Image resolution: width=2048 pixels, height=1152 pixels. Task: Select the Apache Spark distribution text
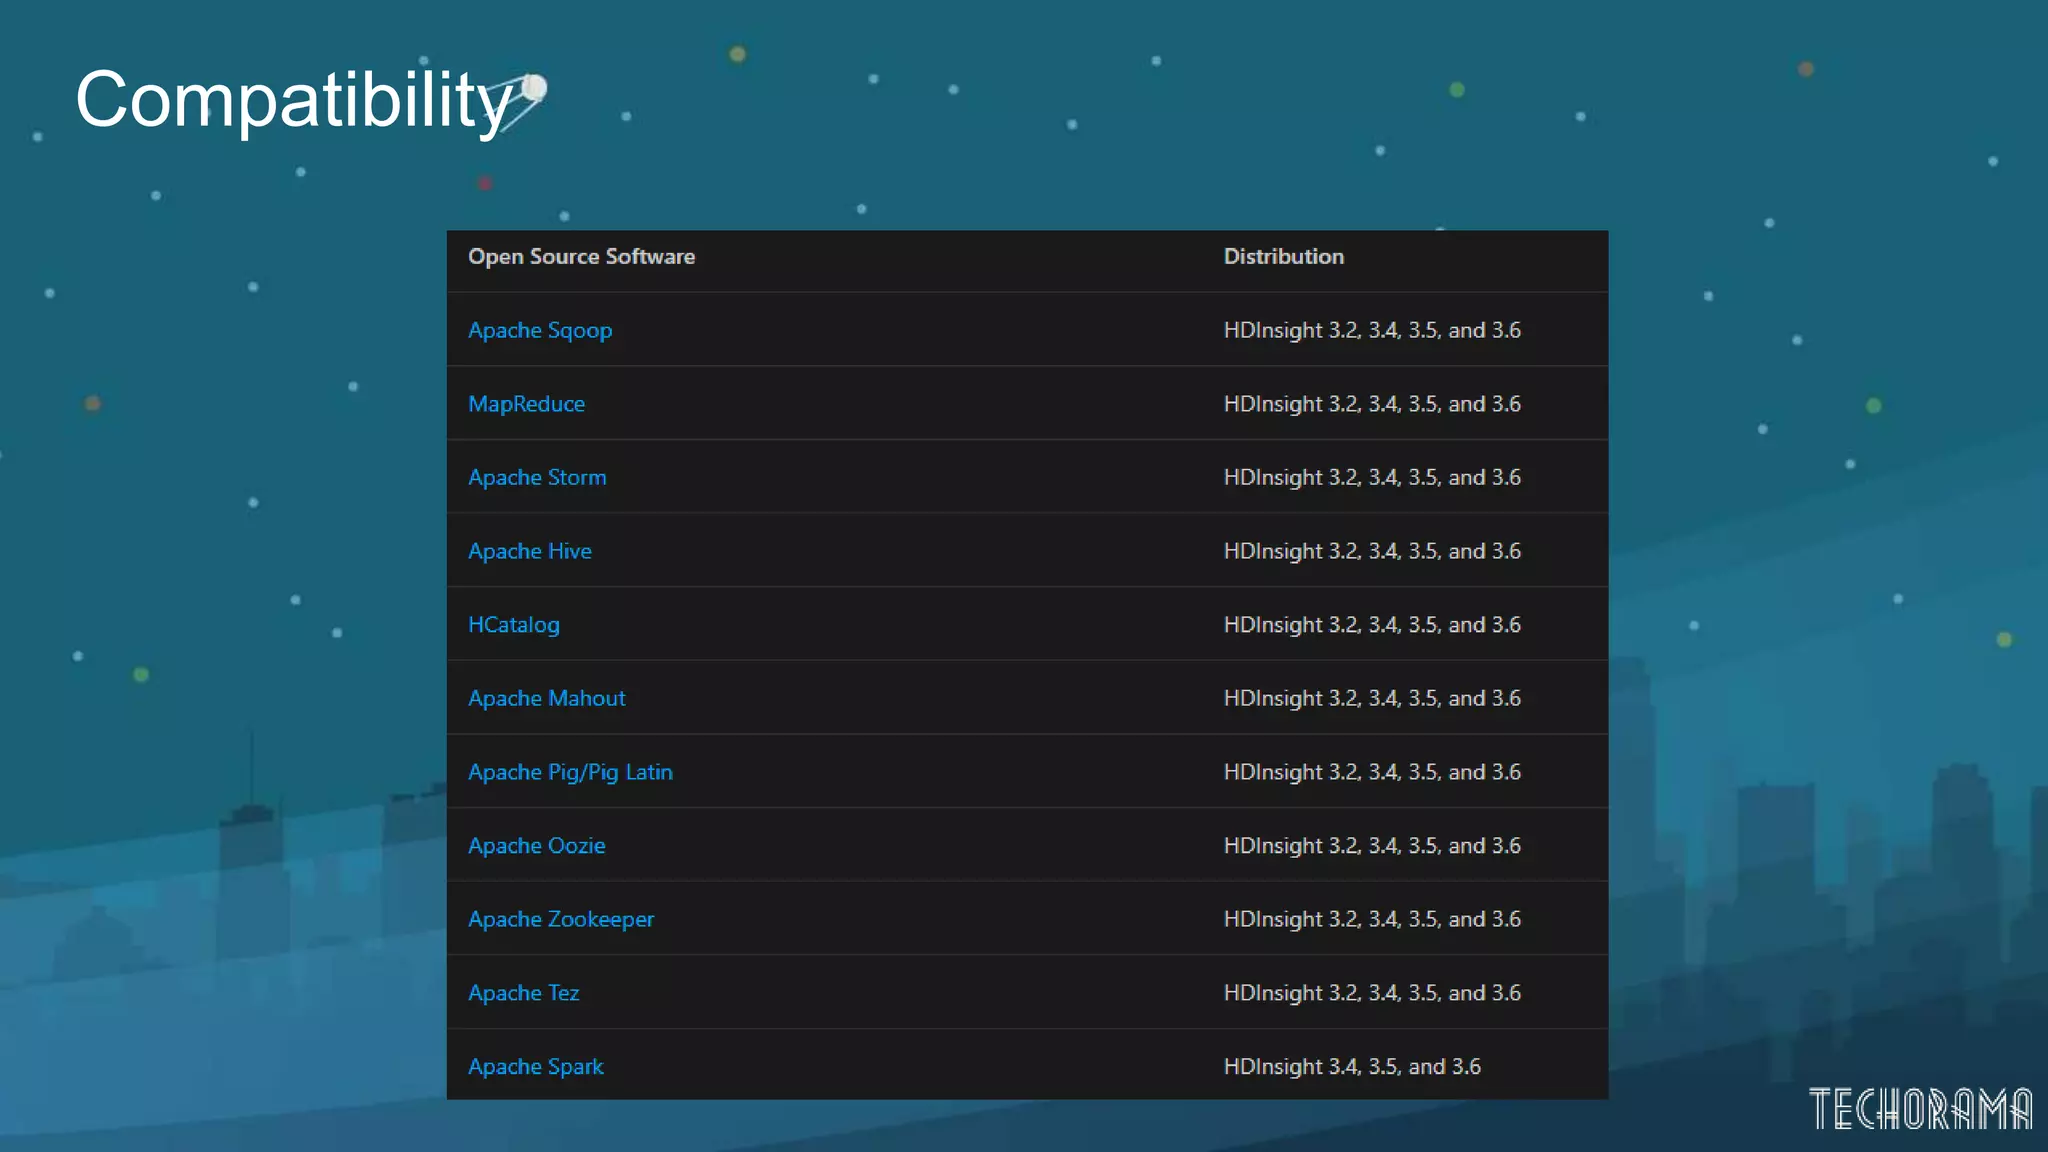(x=1351, y=1067)
